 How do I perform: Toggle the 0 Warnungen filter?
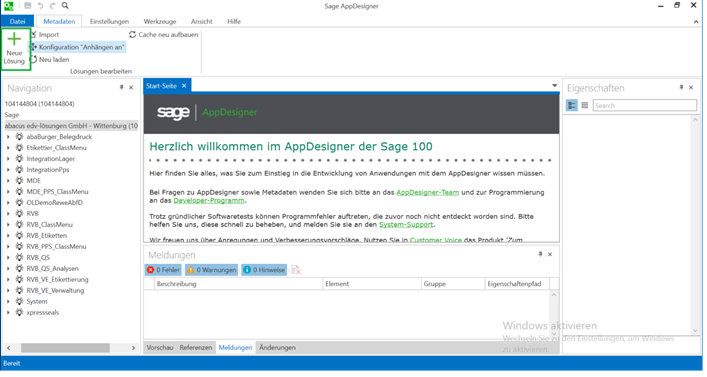(x=211, y=271)
